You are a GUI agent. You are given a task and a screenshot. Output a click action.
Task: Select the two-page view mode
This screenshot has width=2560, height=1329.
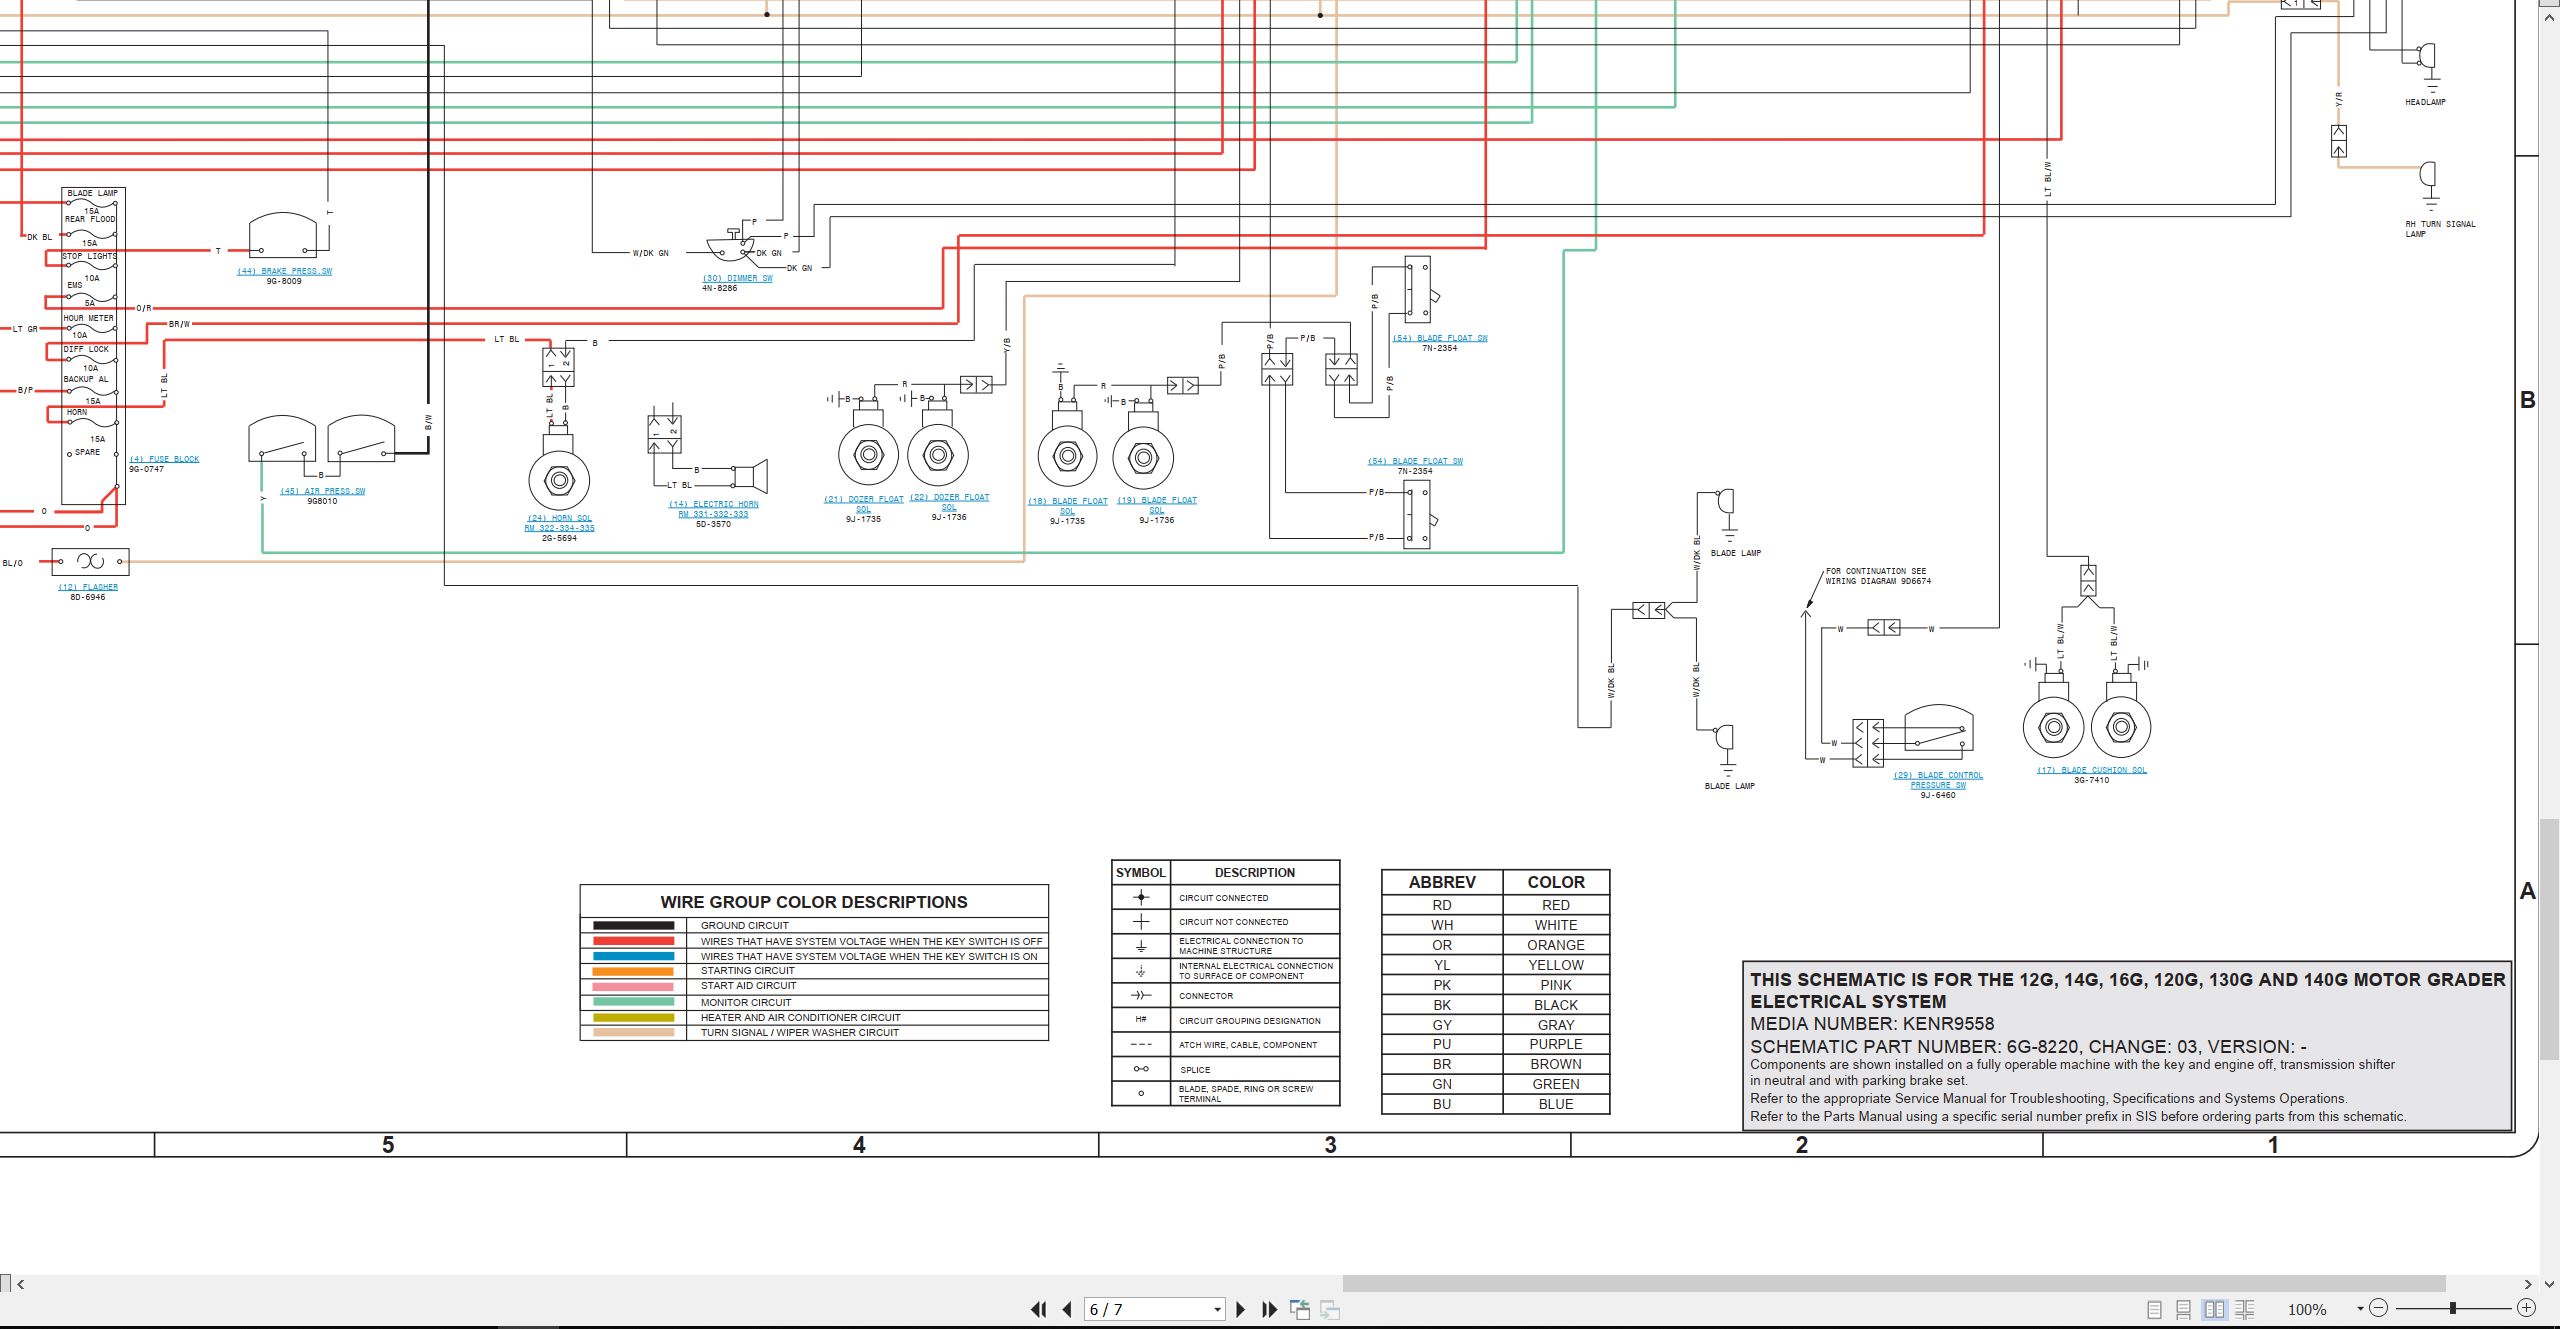2214,1309
